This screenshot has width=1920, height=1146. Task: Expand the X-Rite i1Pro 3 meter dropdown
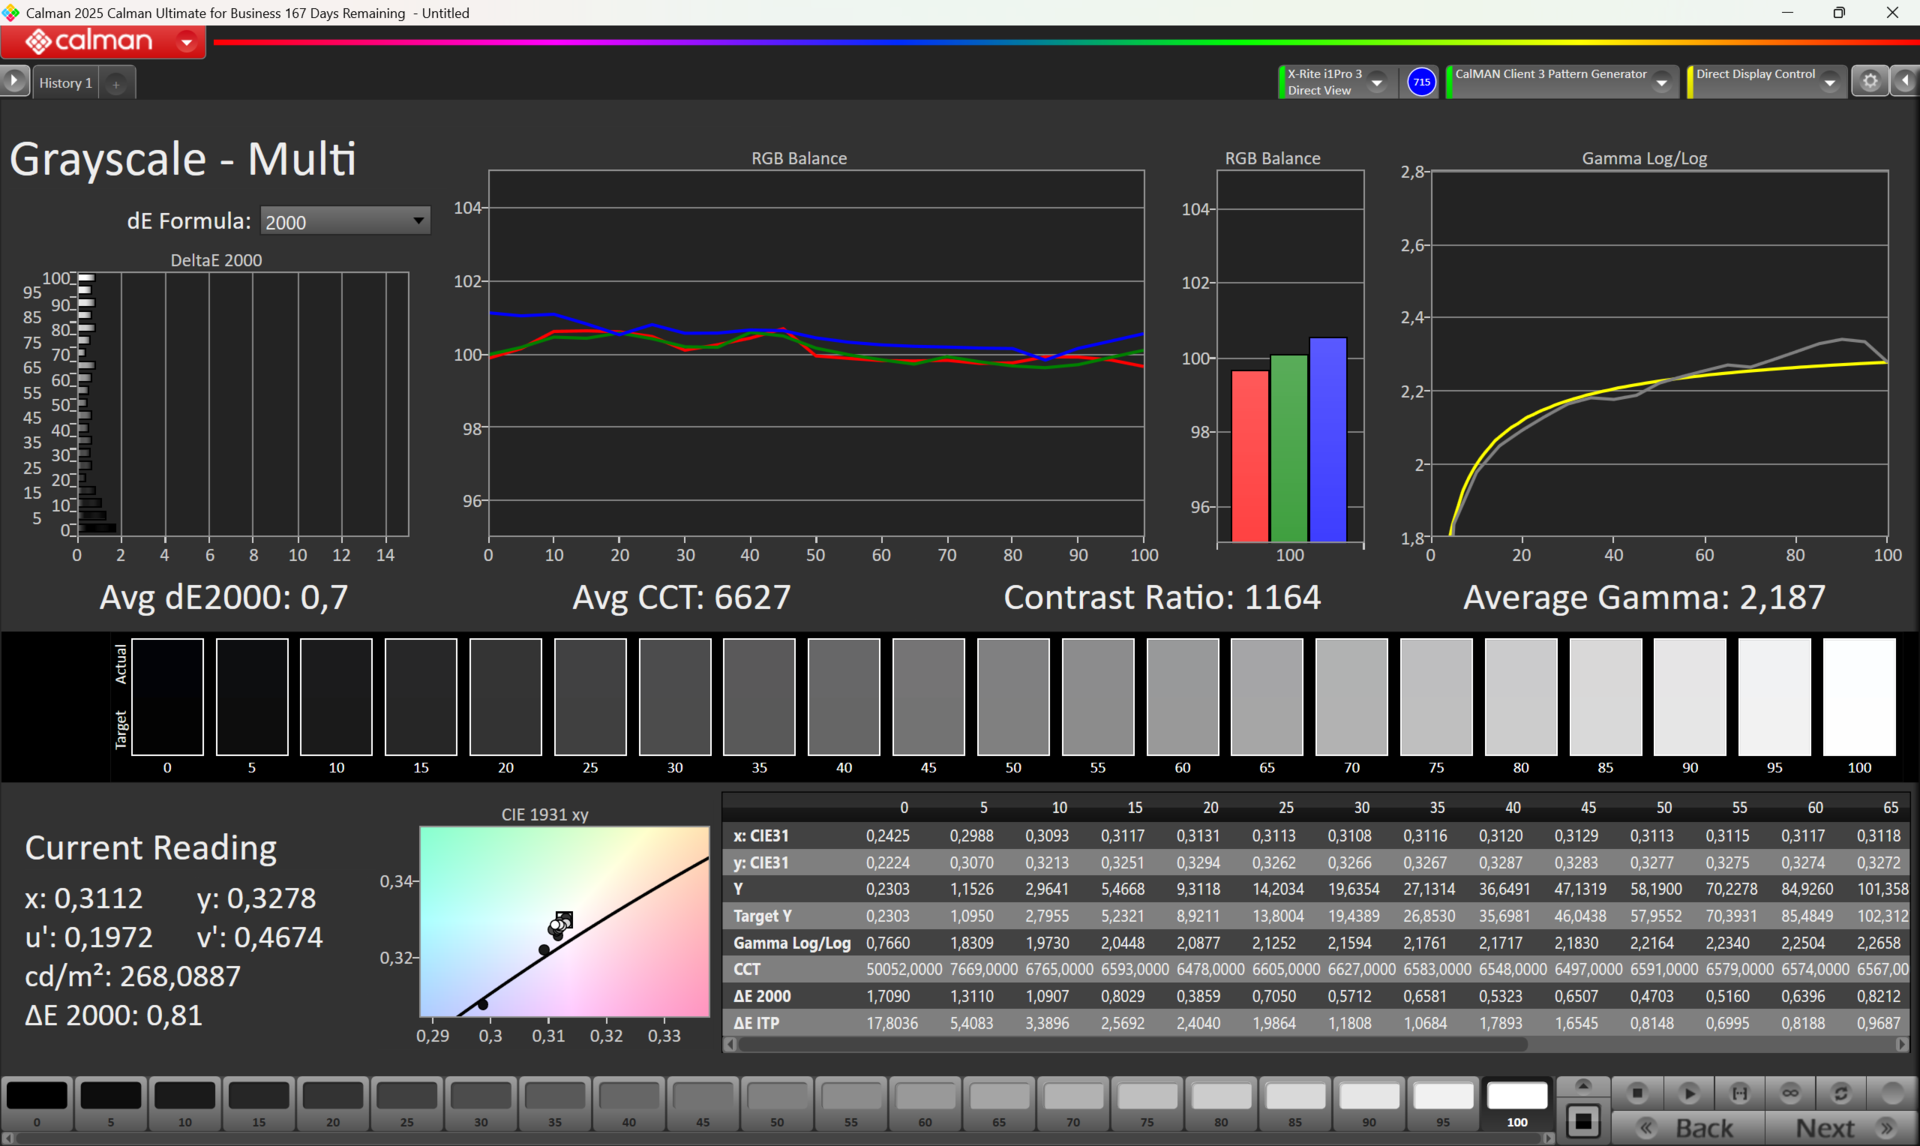click(1377, 82)
